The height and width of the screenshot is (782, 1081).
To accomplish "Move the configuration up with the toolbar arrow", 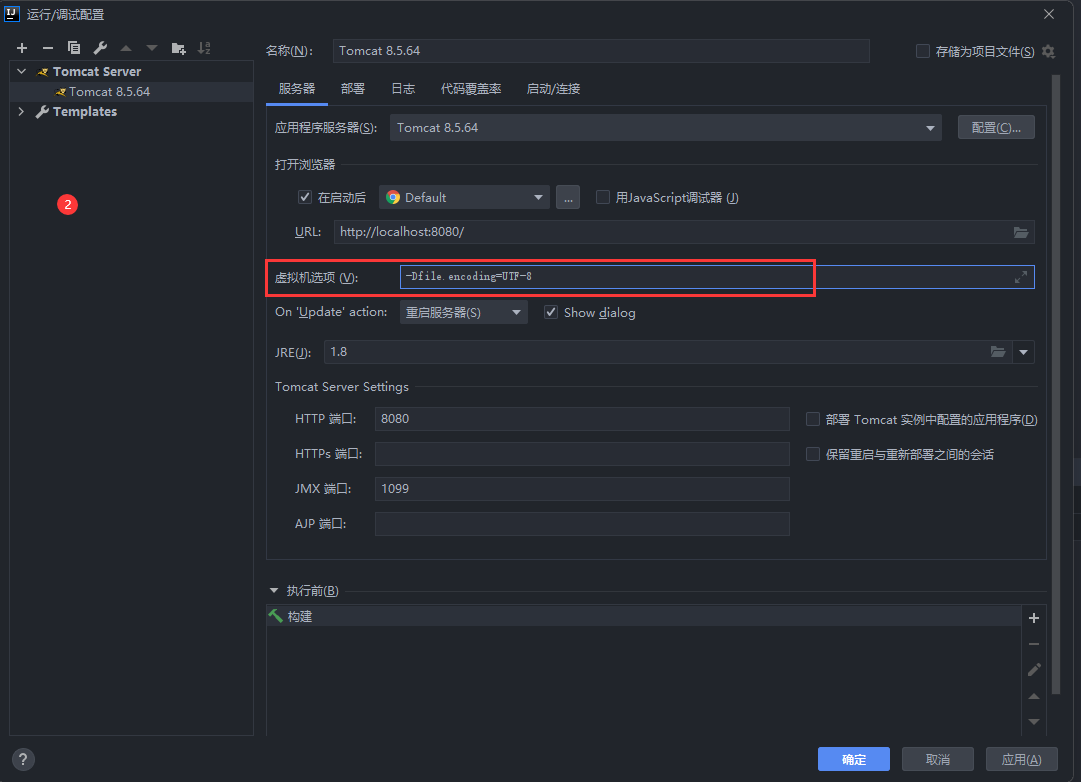I will coord(125,48).
